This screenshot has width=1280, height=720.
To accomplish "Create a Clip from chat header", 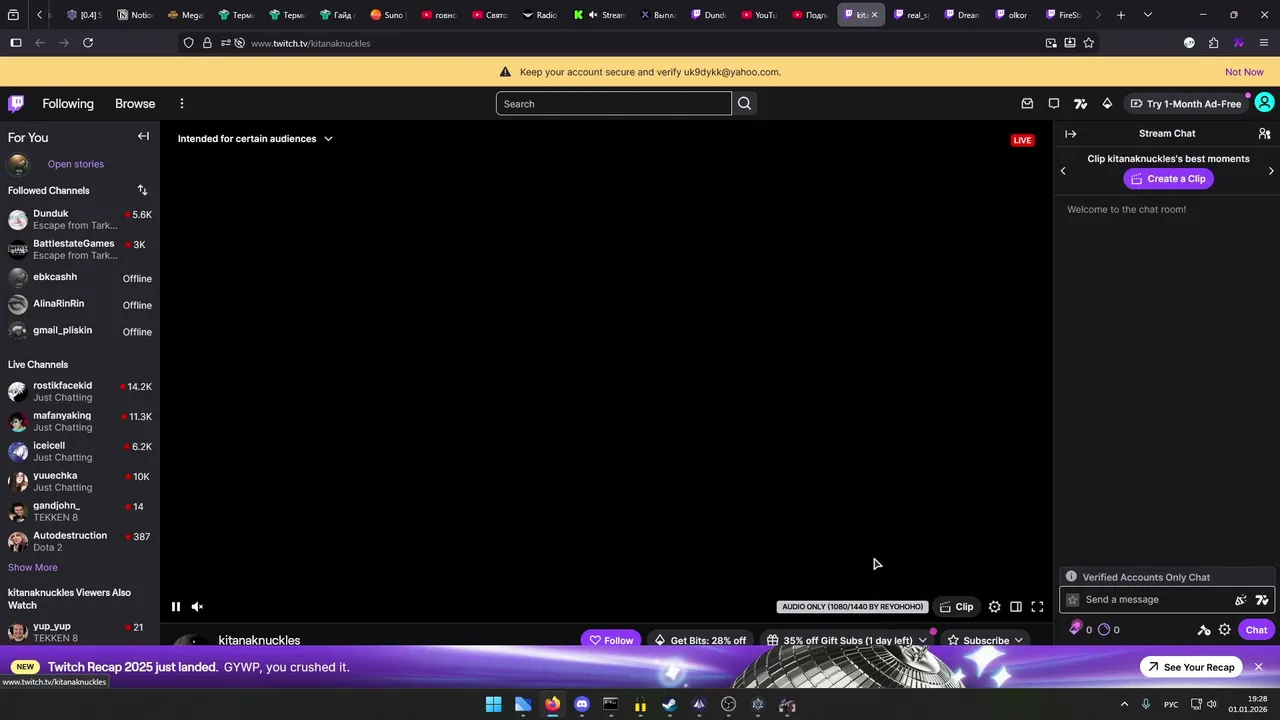I will pyautogui.click(x=1168, y=178).
